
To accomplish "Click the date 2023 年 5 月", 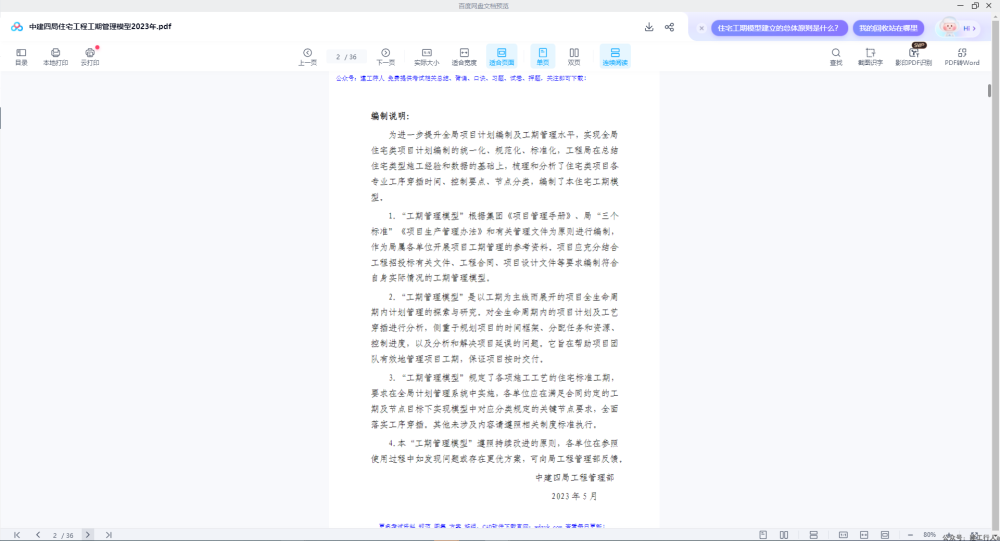I will 574,496.
